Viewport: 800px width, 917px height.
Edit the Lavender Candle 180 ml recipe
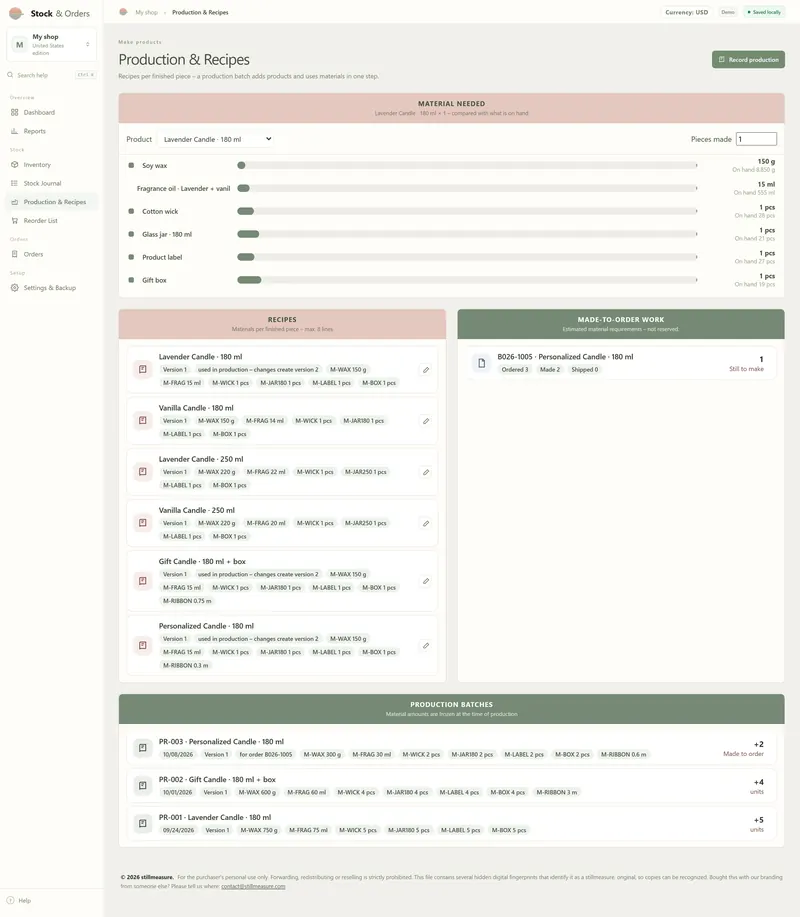[x=426, y=370]
